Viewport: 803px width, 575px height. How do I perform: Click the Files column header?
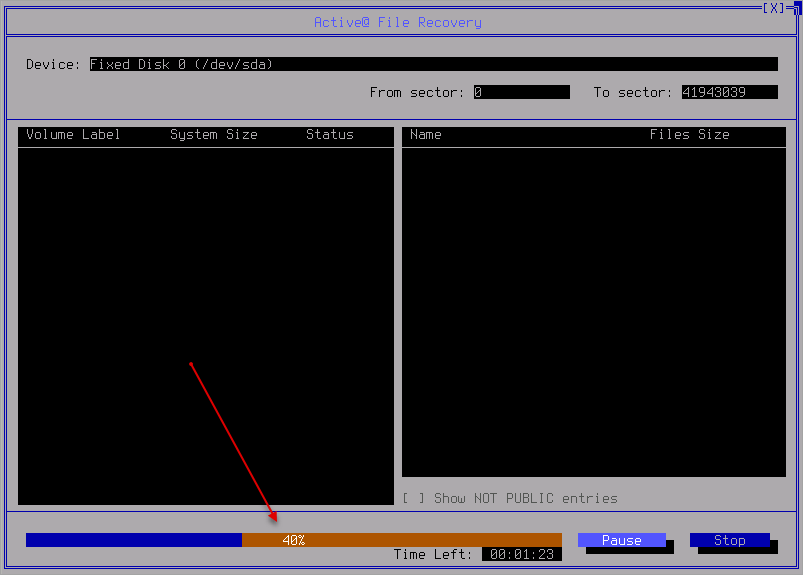pos(669,135)
